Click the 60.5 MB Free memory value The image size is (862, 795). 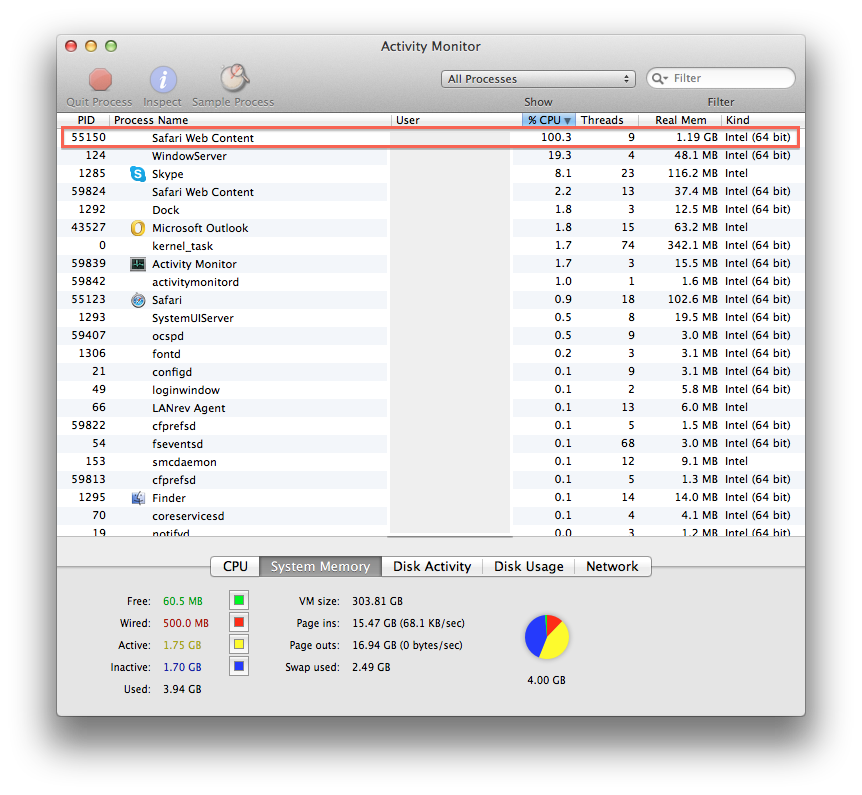[183, 601]
